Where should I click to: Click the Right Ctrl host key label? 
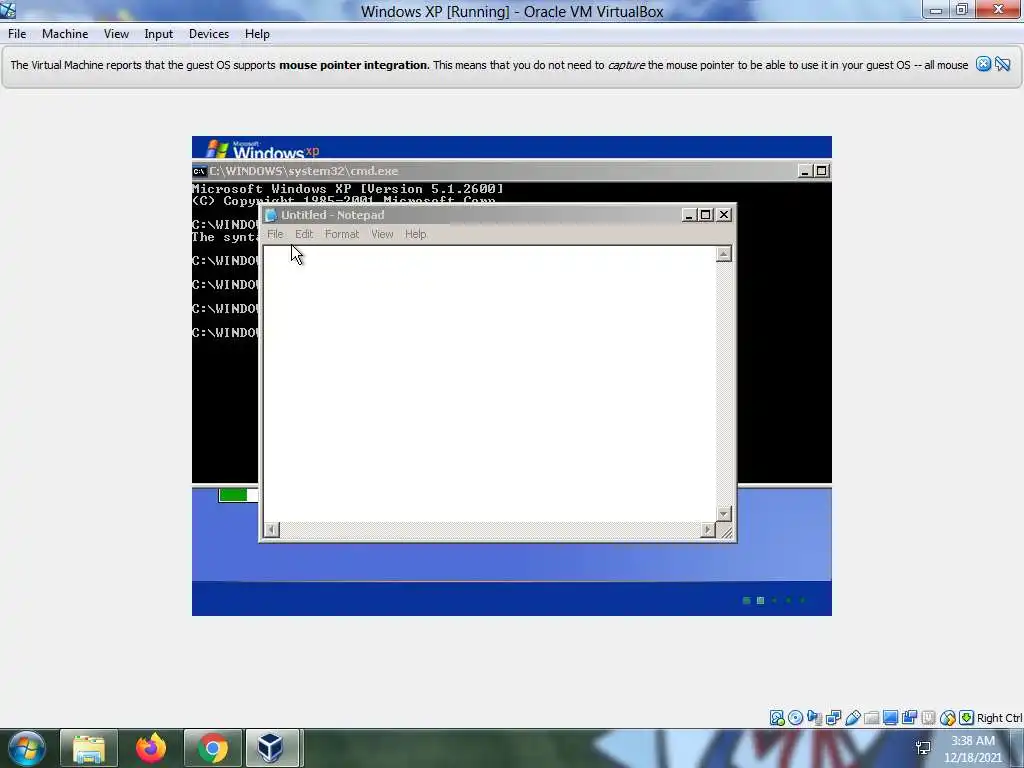(x=999, y=718)
